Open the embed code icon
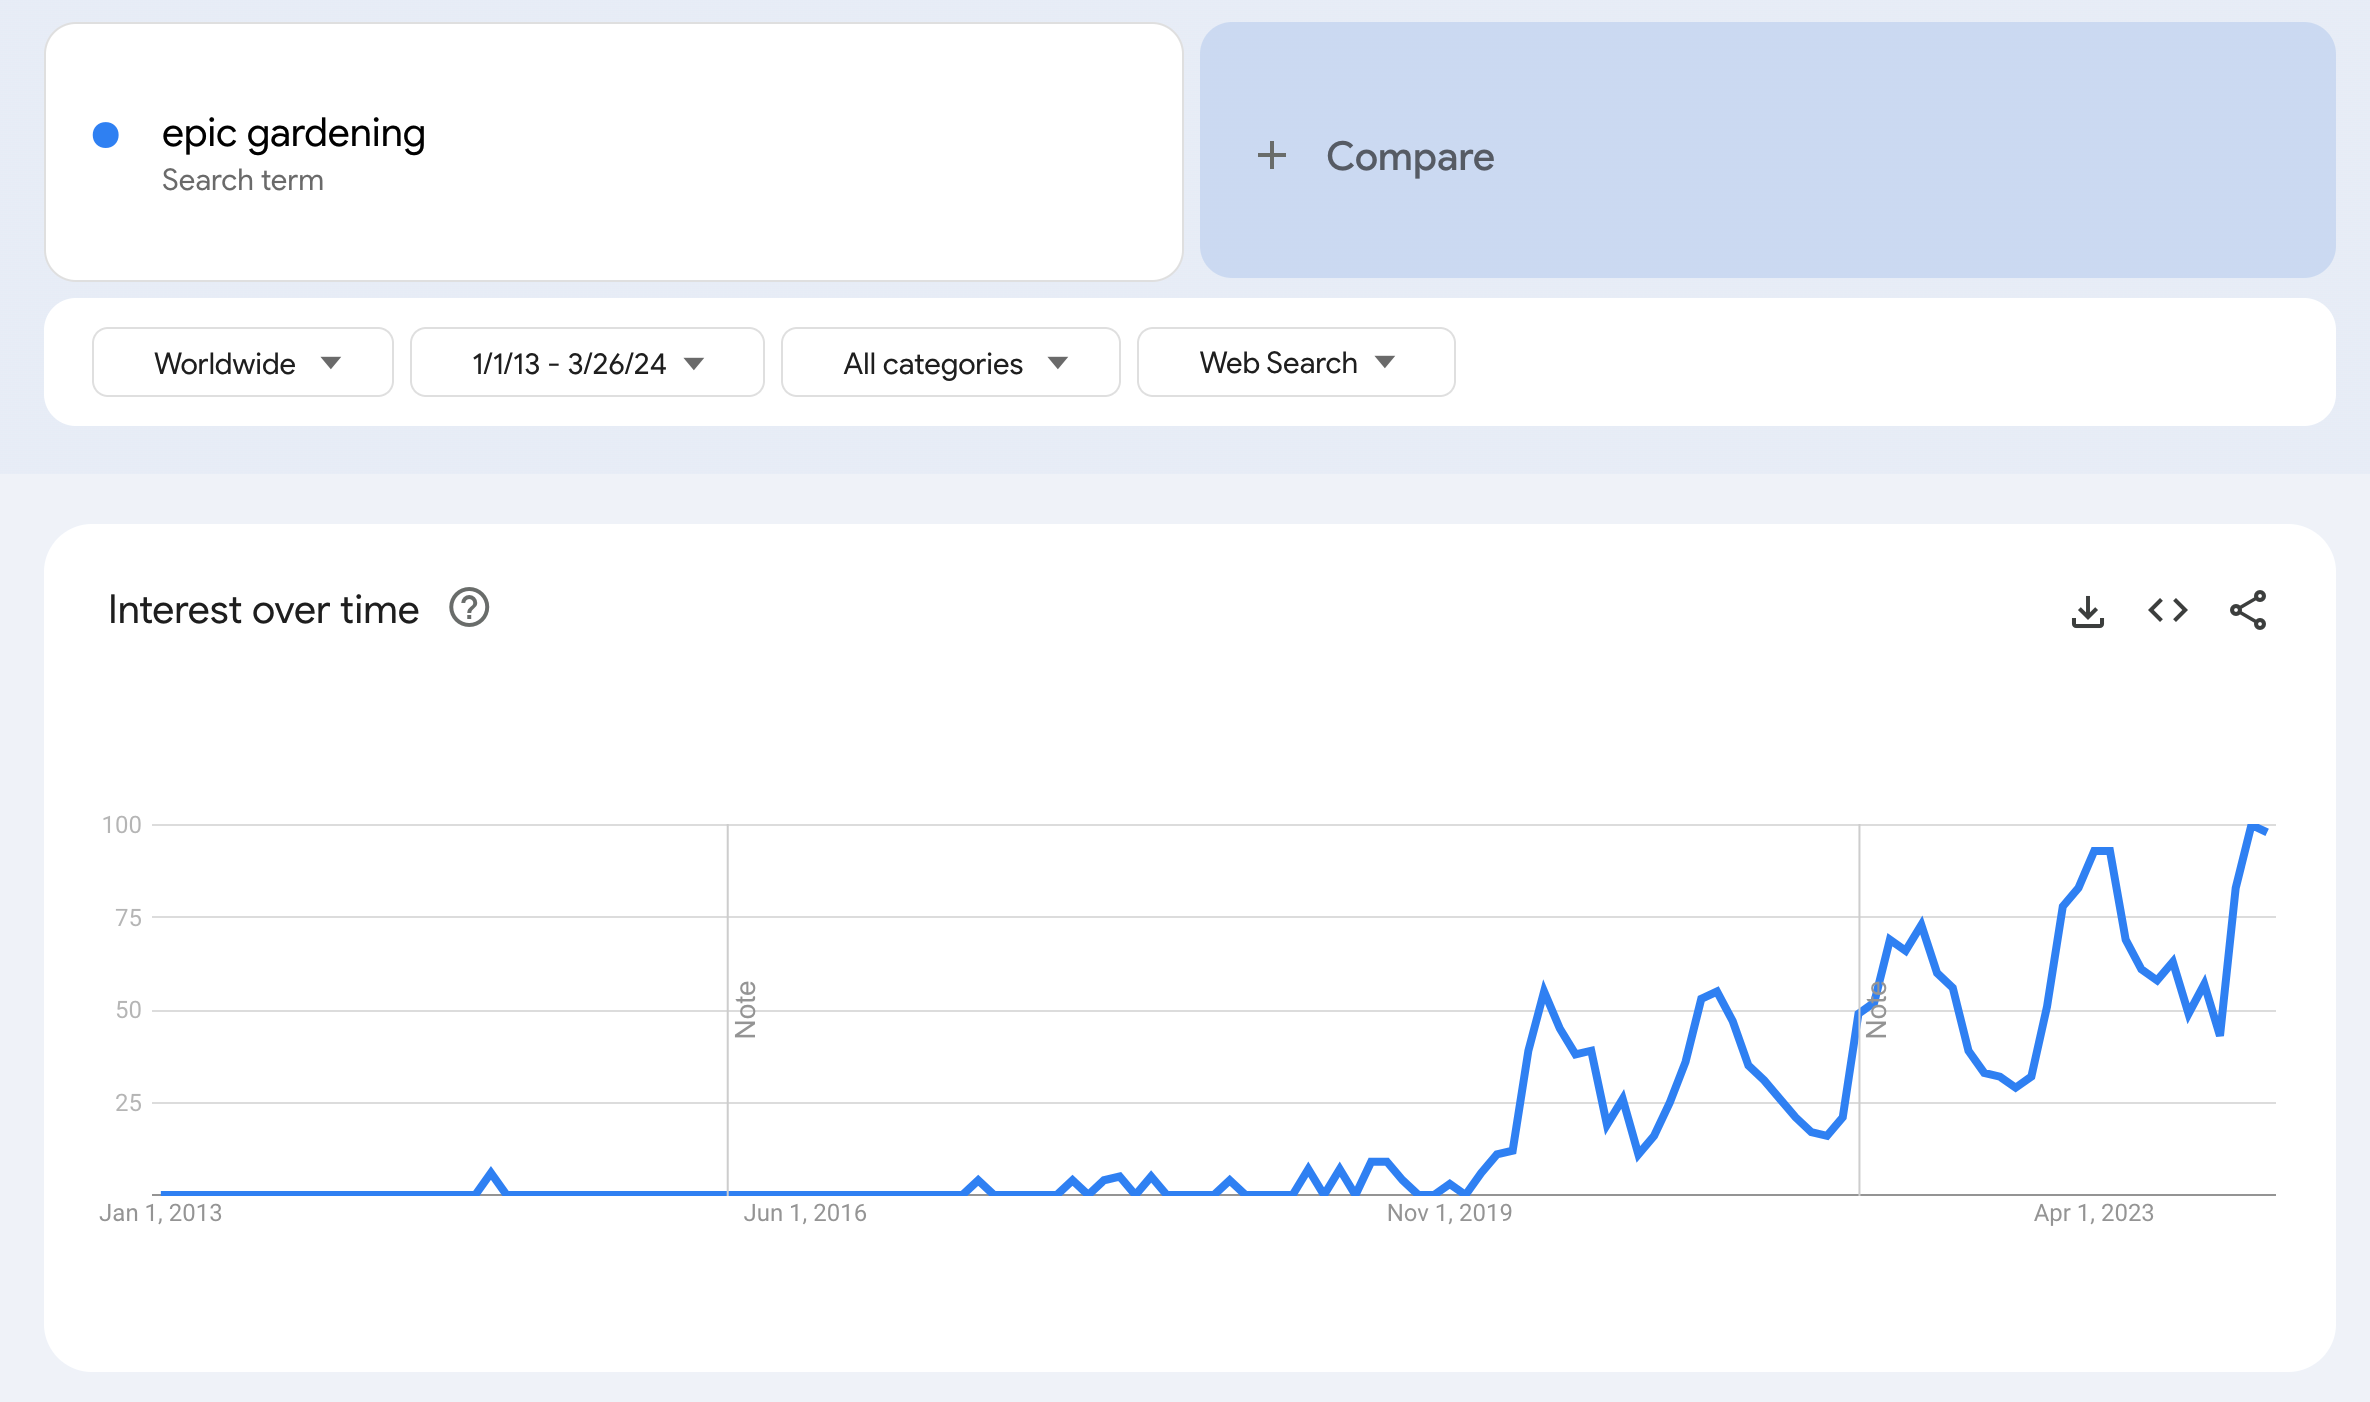 [2167, 610]
